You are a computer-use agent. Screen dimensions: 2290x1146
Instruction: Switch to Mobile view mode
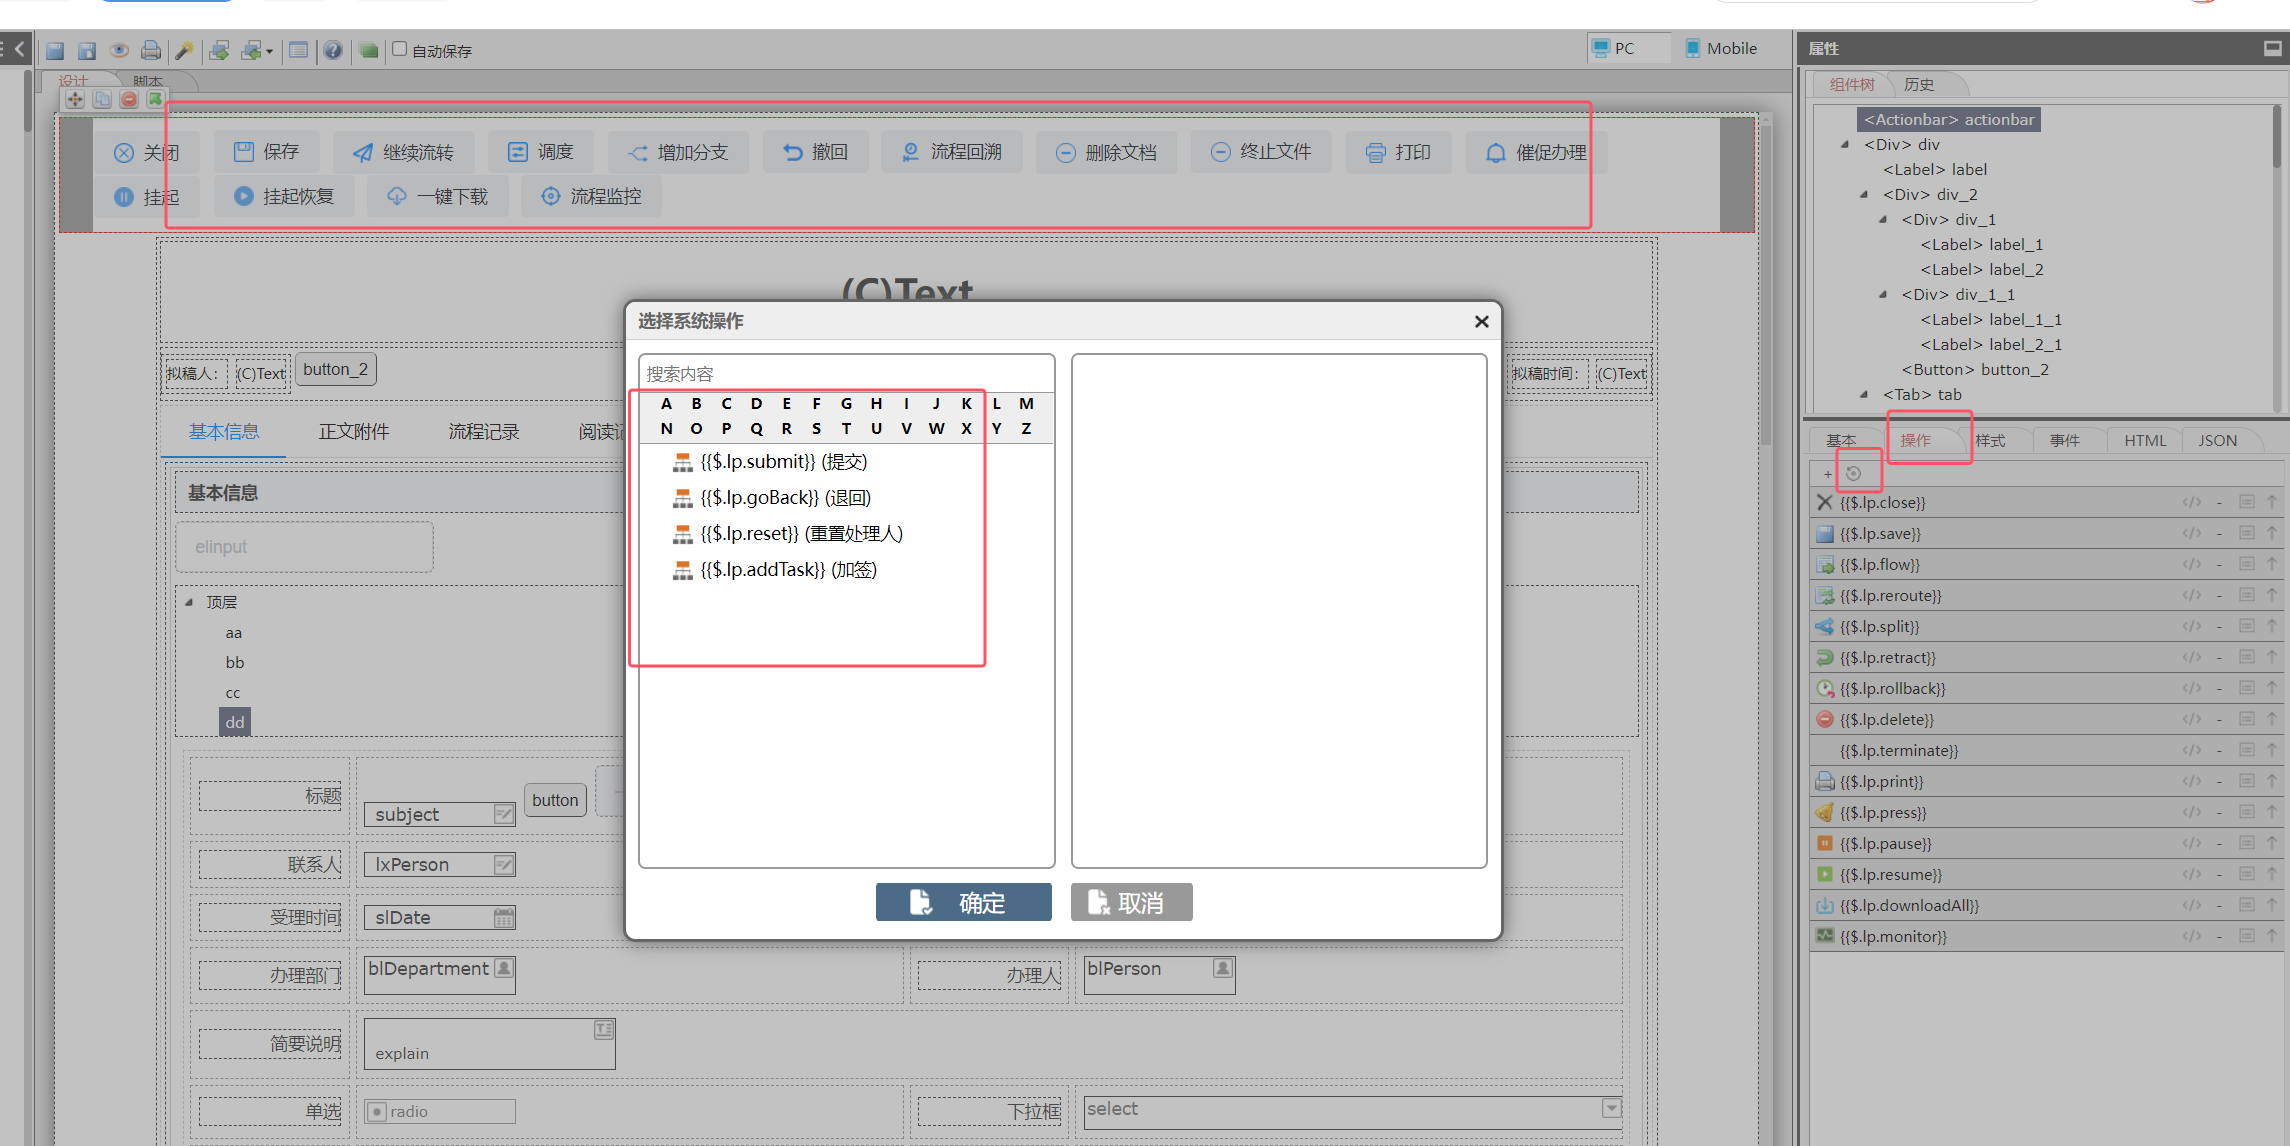coord(1720,48)
